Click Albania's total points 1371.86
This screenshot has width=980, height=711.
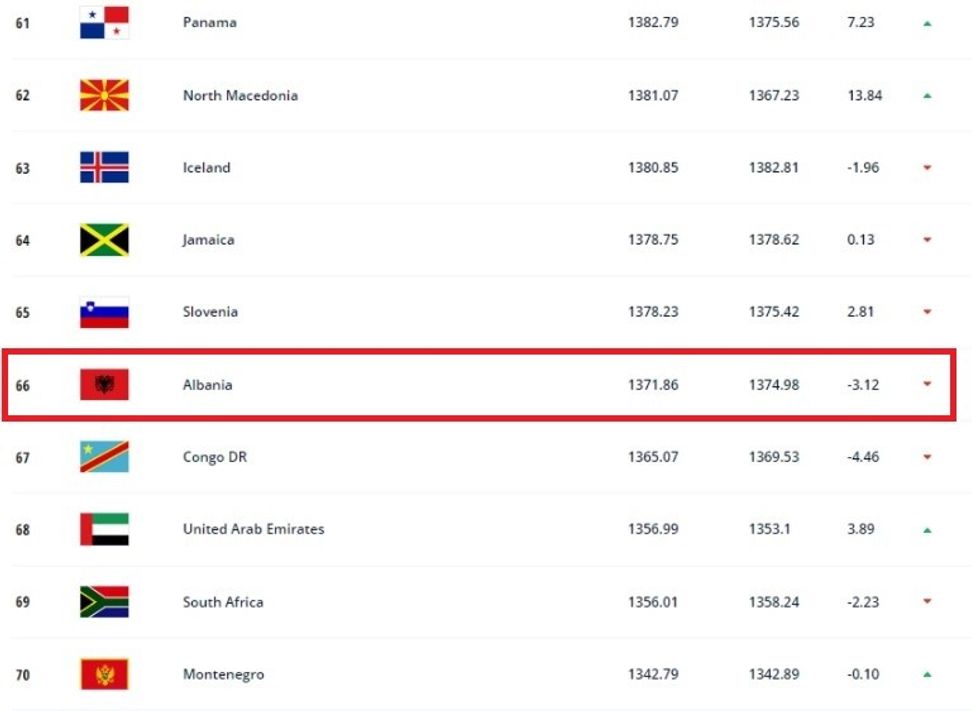[x=653, y=385]
